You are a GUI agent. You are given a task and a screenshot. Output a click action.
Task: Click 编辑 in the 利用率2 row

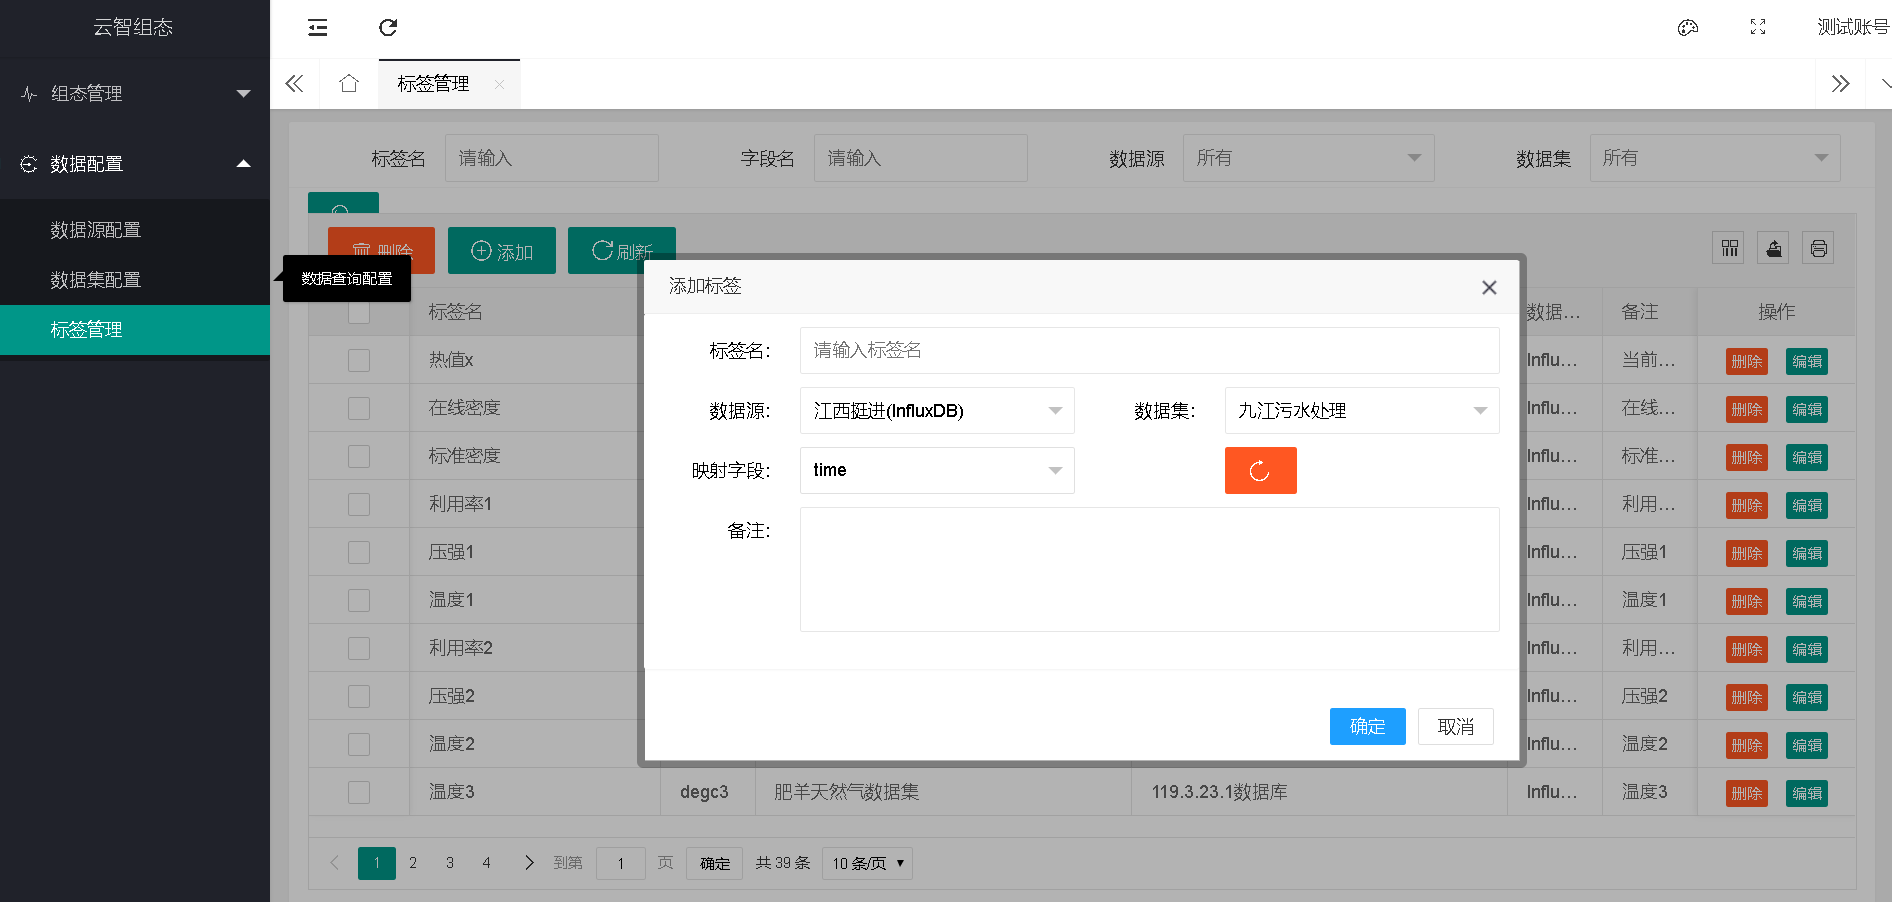click(1807, 649)
